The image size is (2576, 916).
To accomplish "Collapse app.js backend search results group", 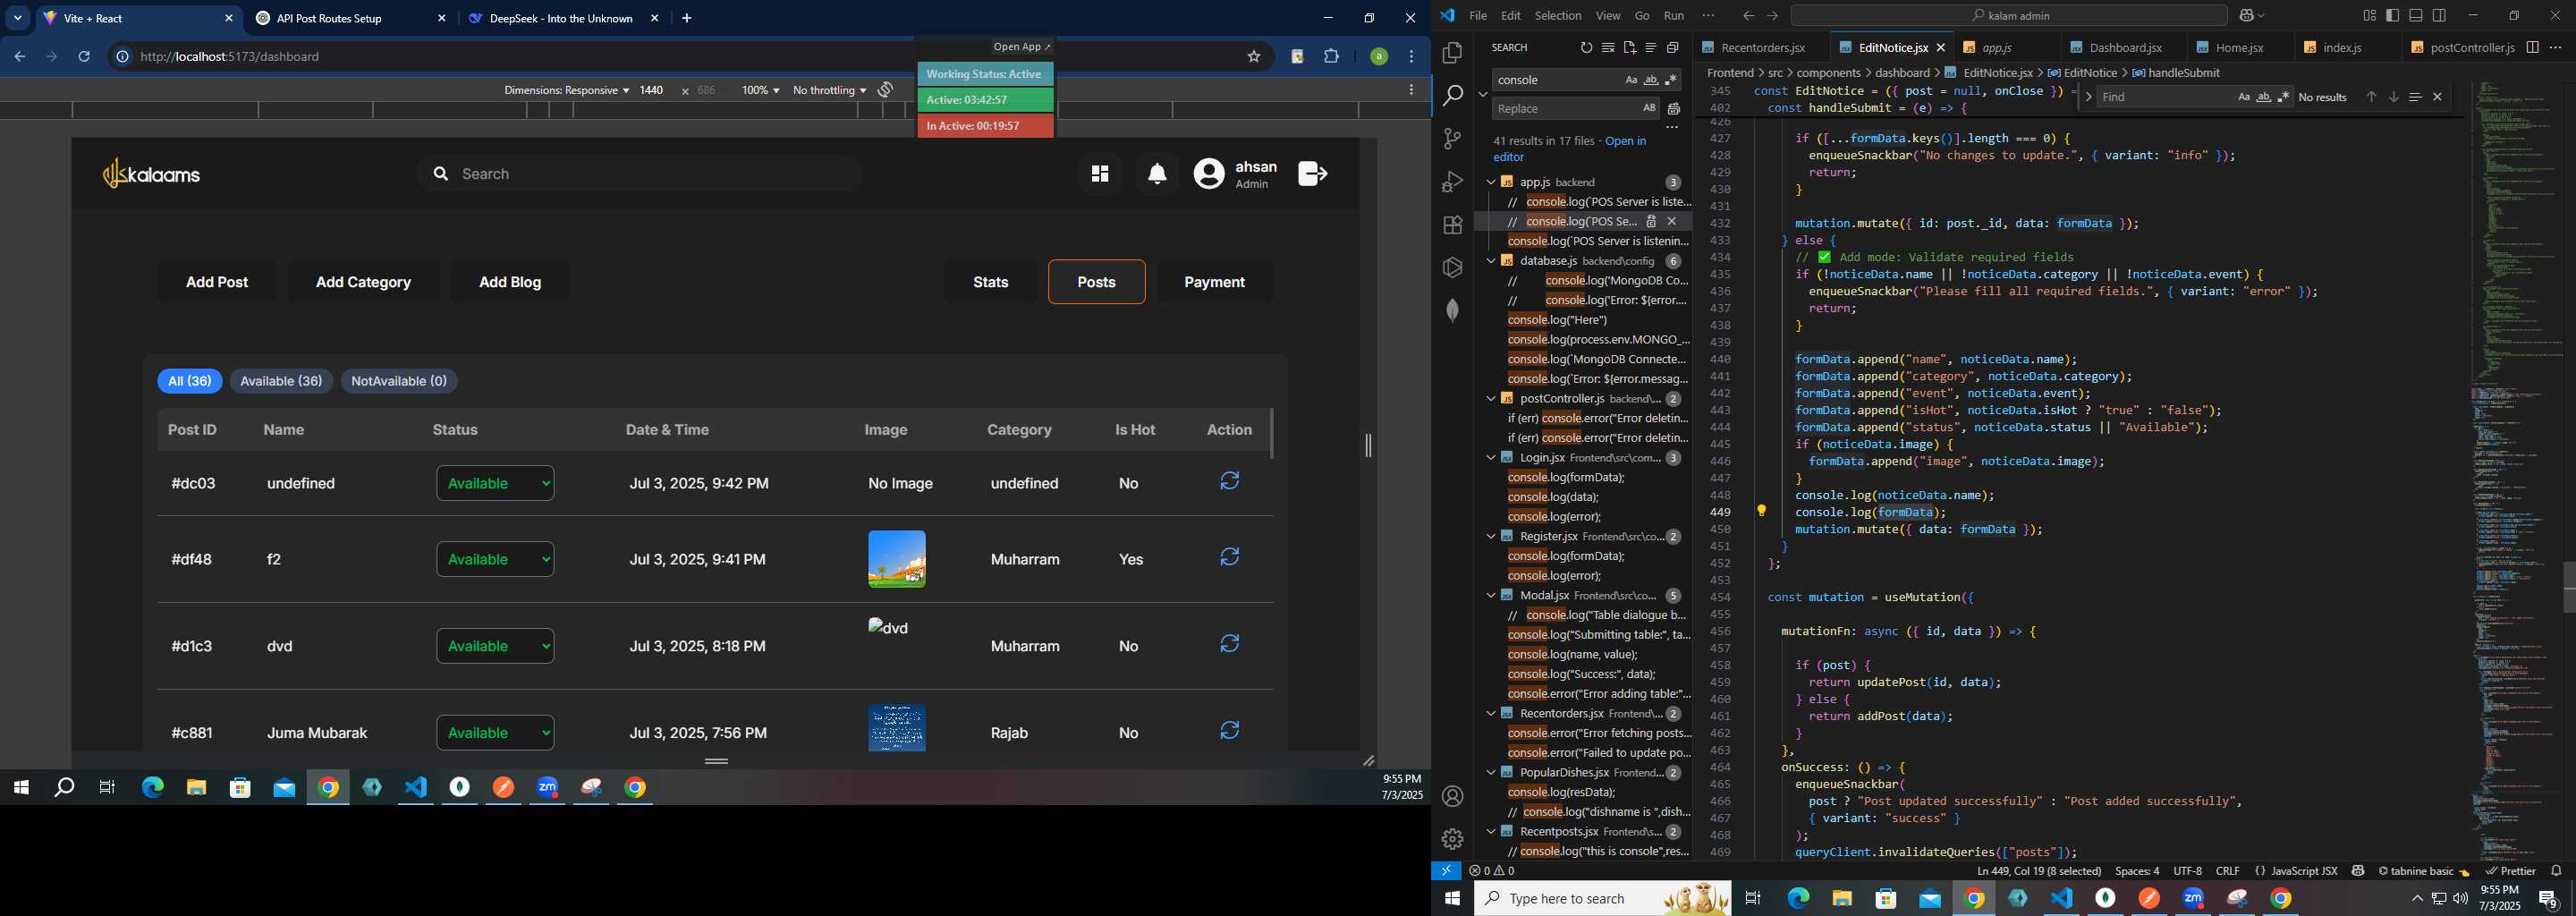I will tap(1490, 182).
